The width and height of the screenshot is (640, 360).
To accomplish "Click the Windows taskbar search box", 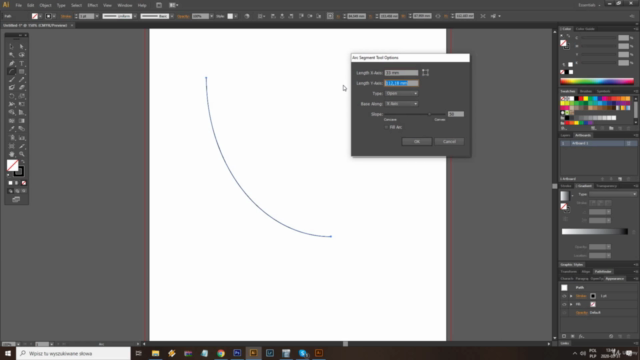I will pos(74,353).
